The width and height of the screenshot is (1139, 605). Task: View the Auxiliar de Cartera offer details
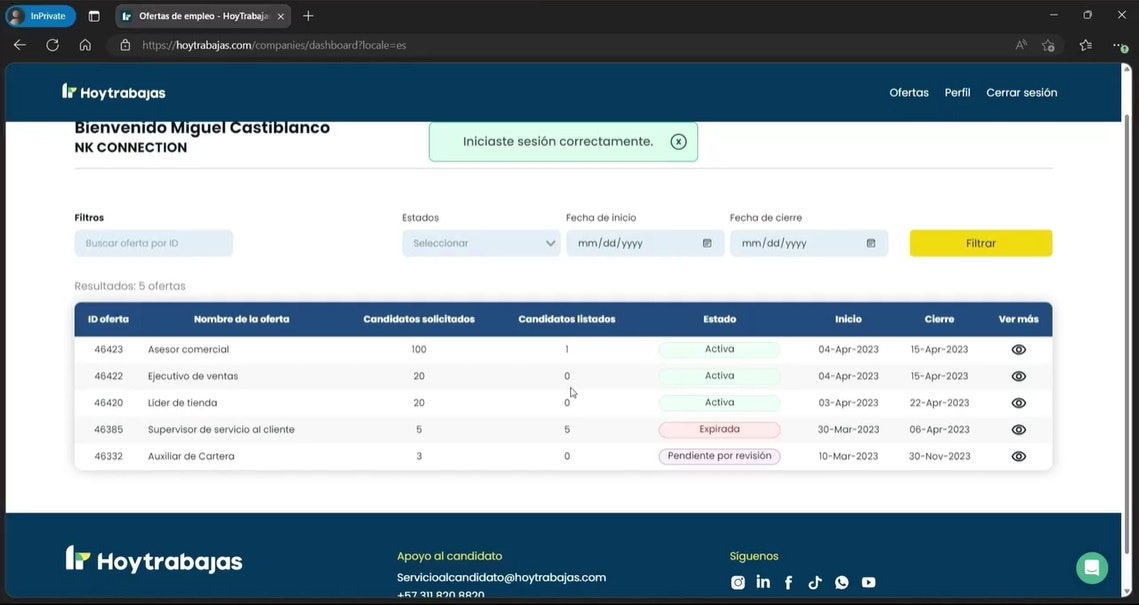[1018, 456]
